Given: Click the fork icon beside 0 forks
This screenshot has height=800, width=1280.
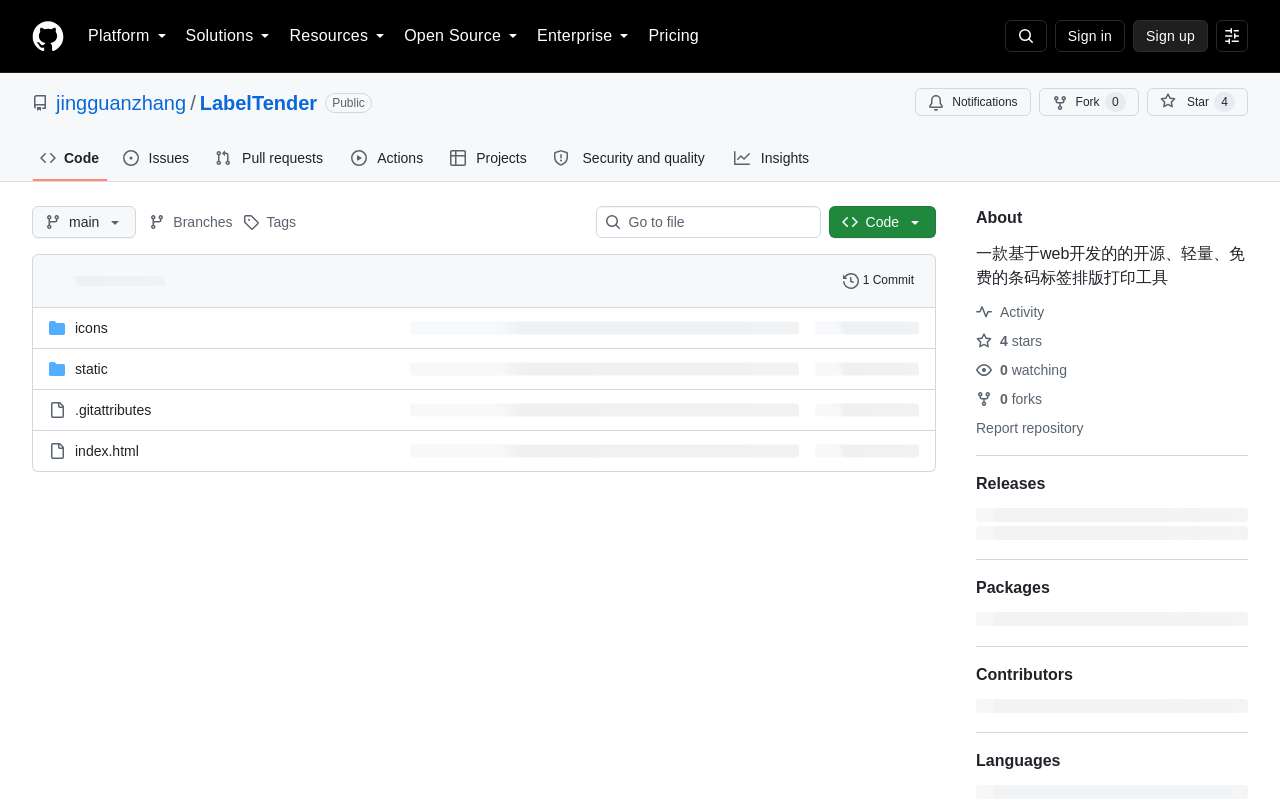Looking at the screenshot, I should pyautogui.click(x=984, y=399).
